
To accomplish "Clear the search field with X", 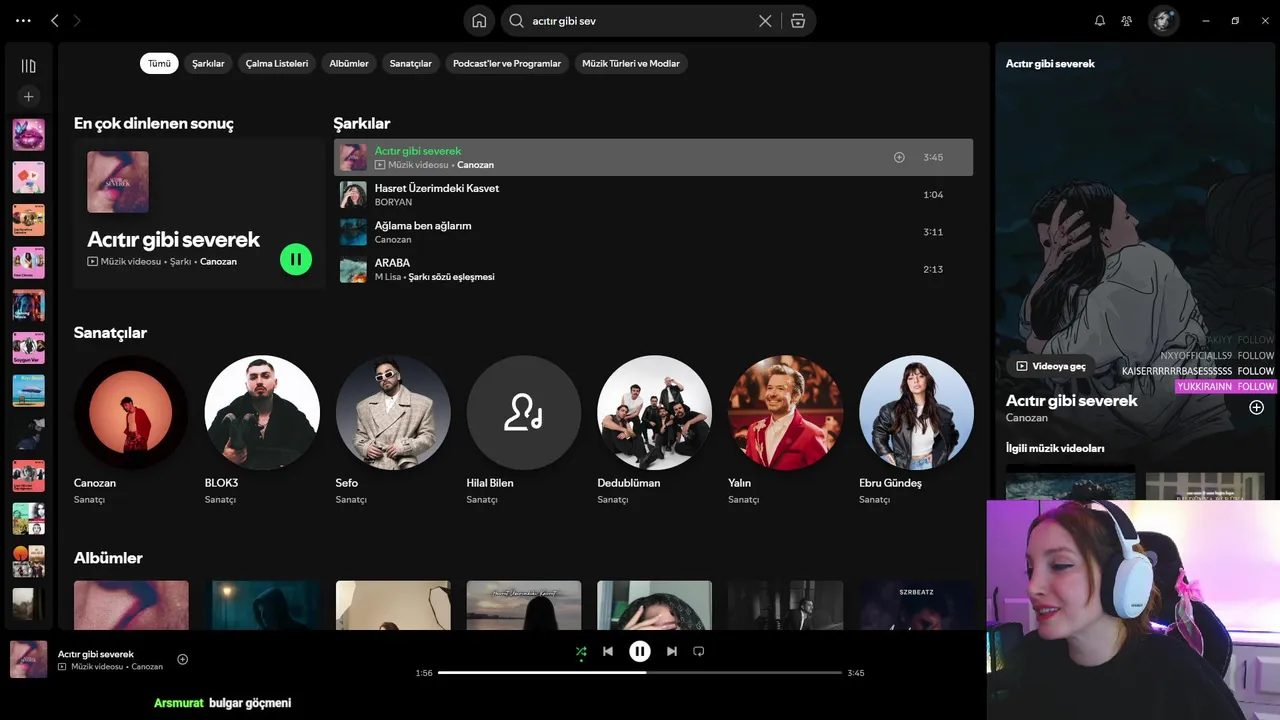I will click(765, 20).
